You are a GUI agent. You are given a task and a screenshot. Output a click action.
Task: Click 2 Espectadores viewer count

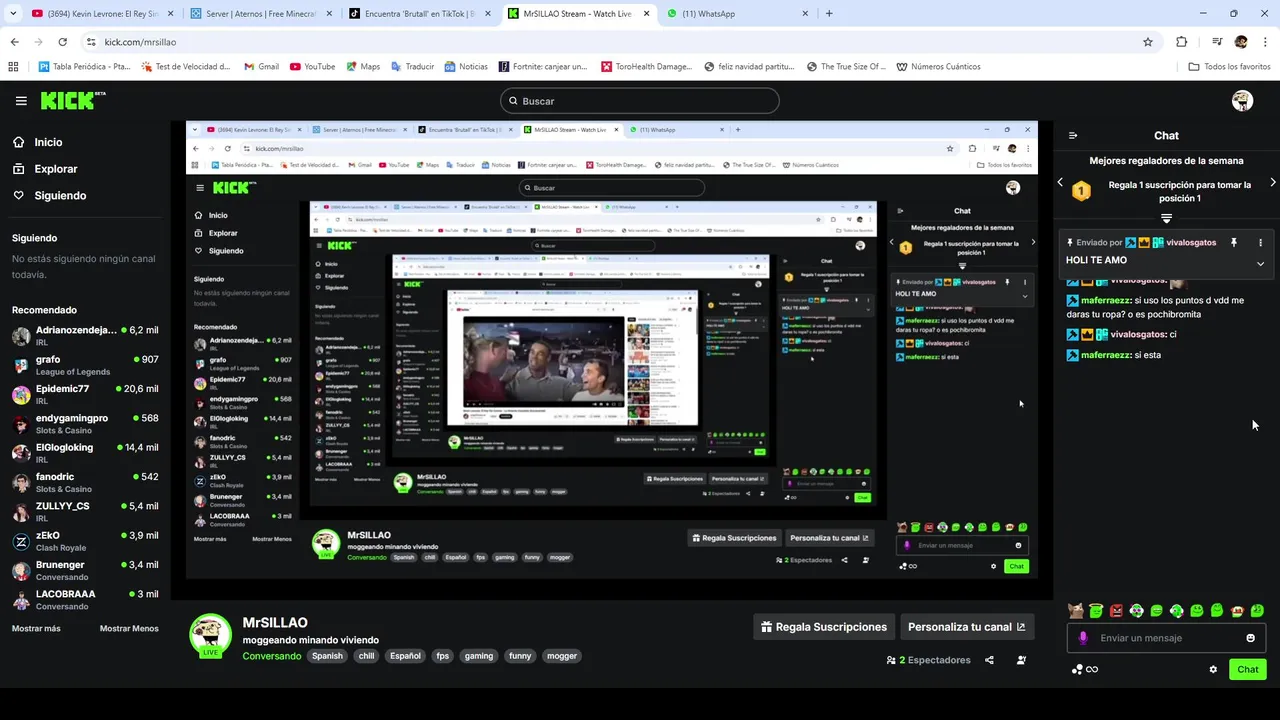tap(928, 660)
